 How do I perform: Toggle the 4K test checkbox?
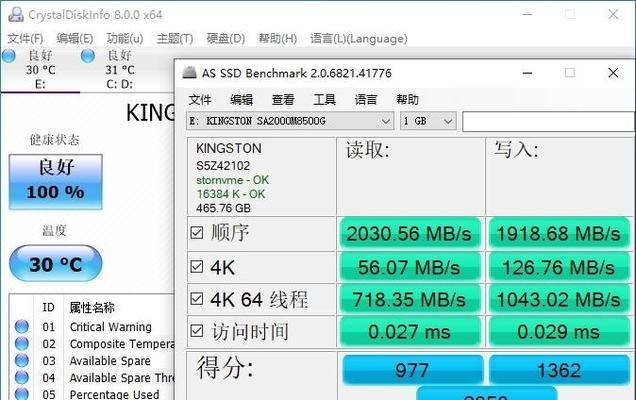point(197,267)
